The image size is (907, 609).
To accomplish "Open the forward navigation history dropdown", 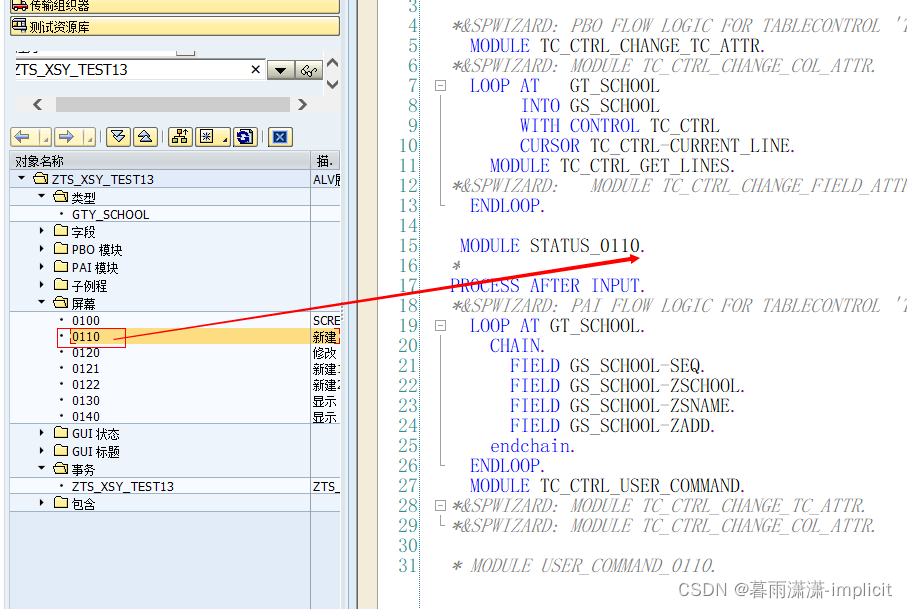I will click(x=88, y=137).
